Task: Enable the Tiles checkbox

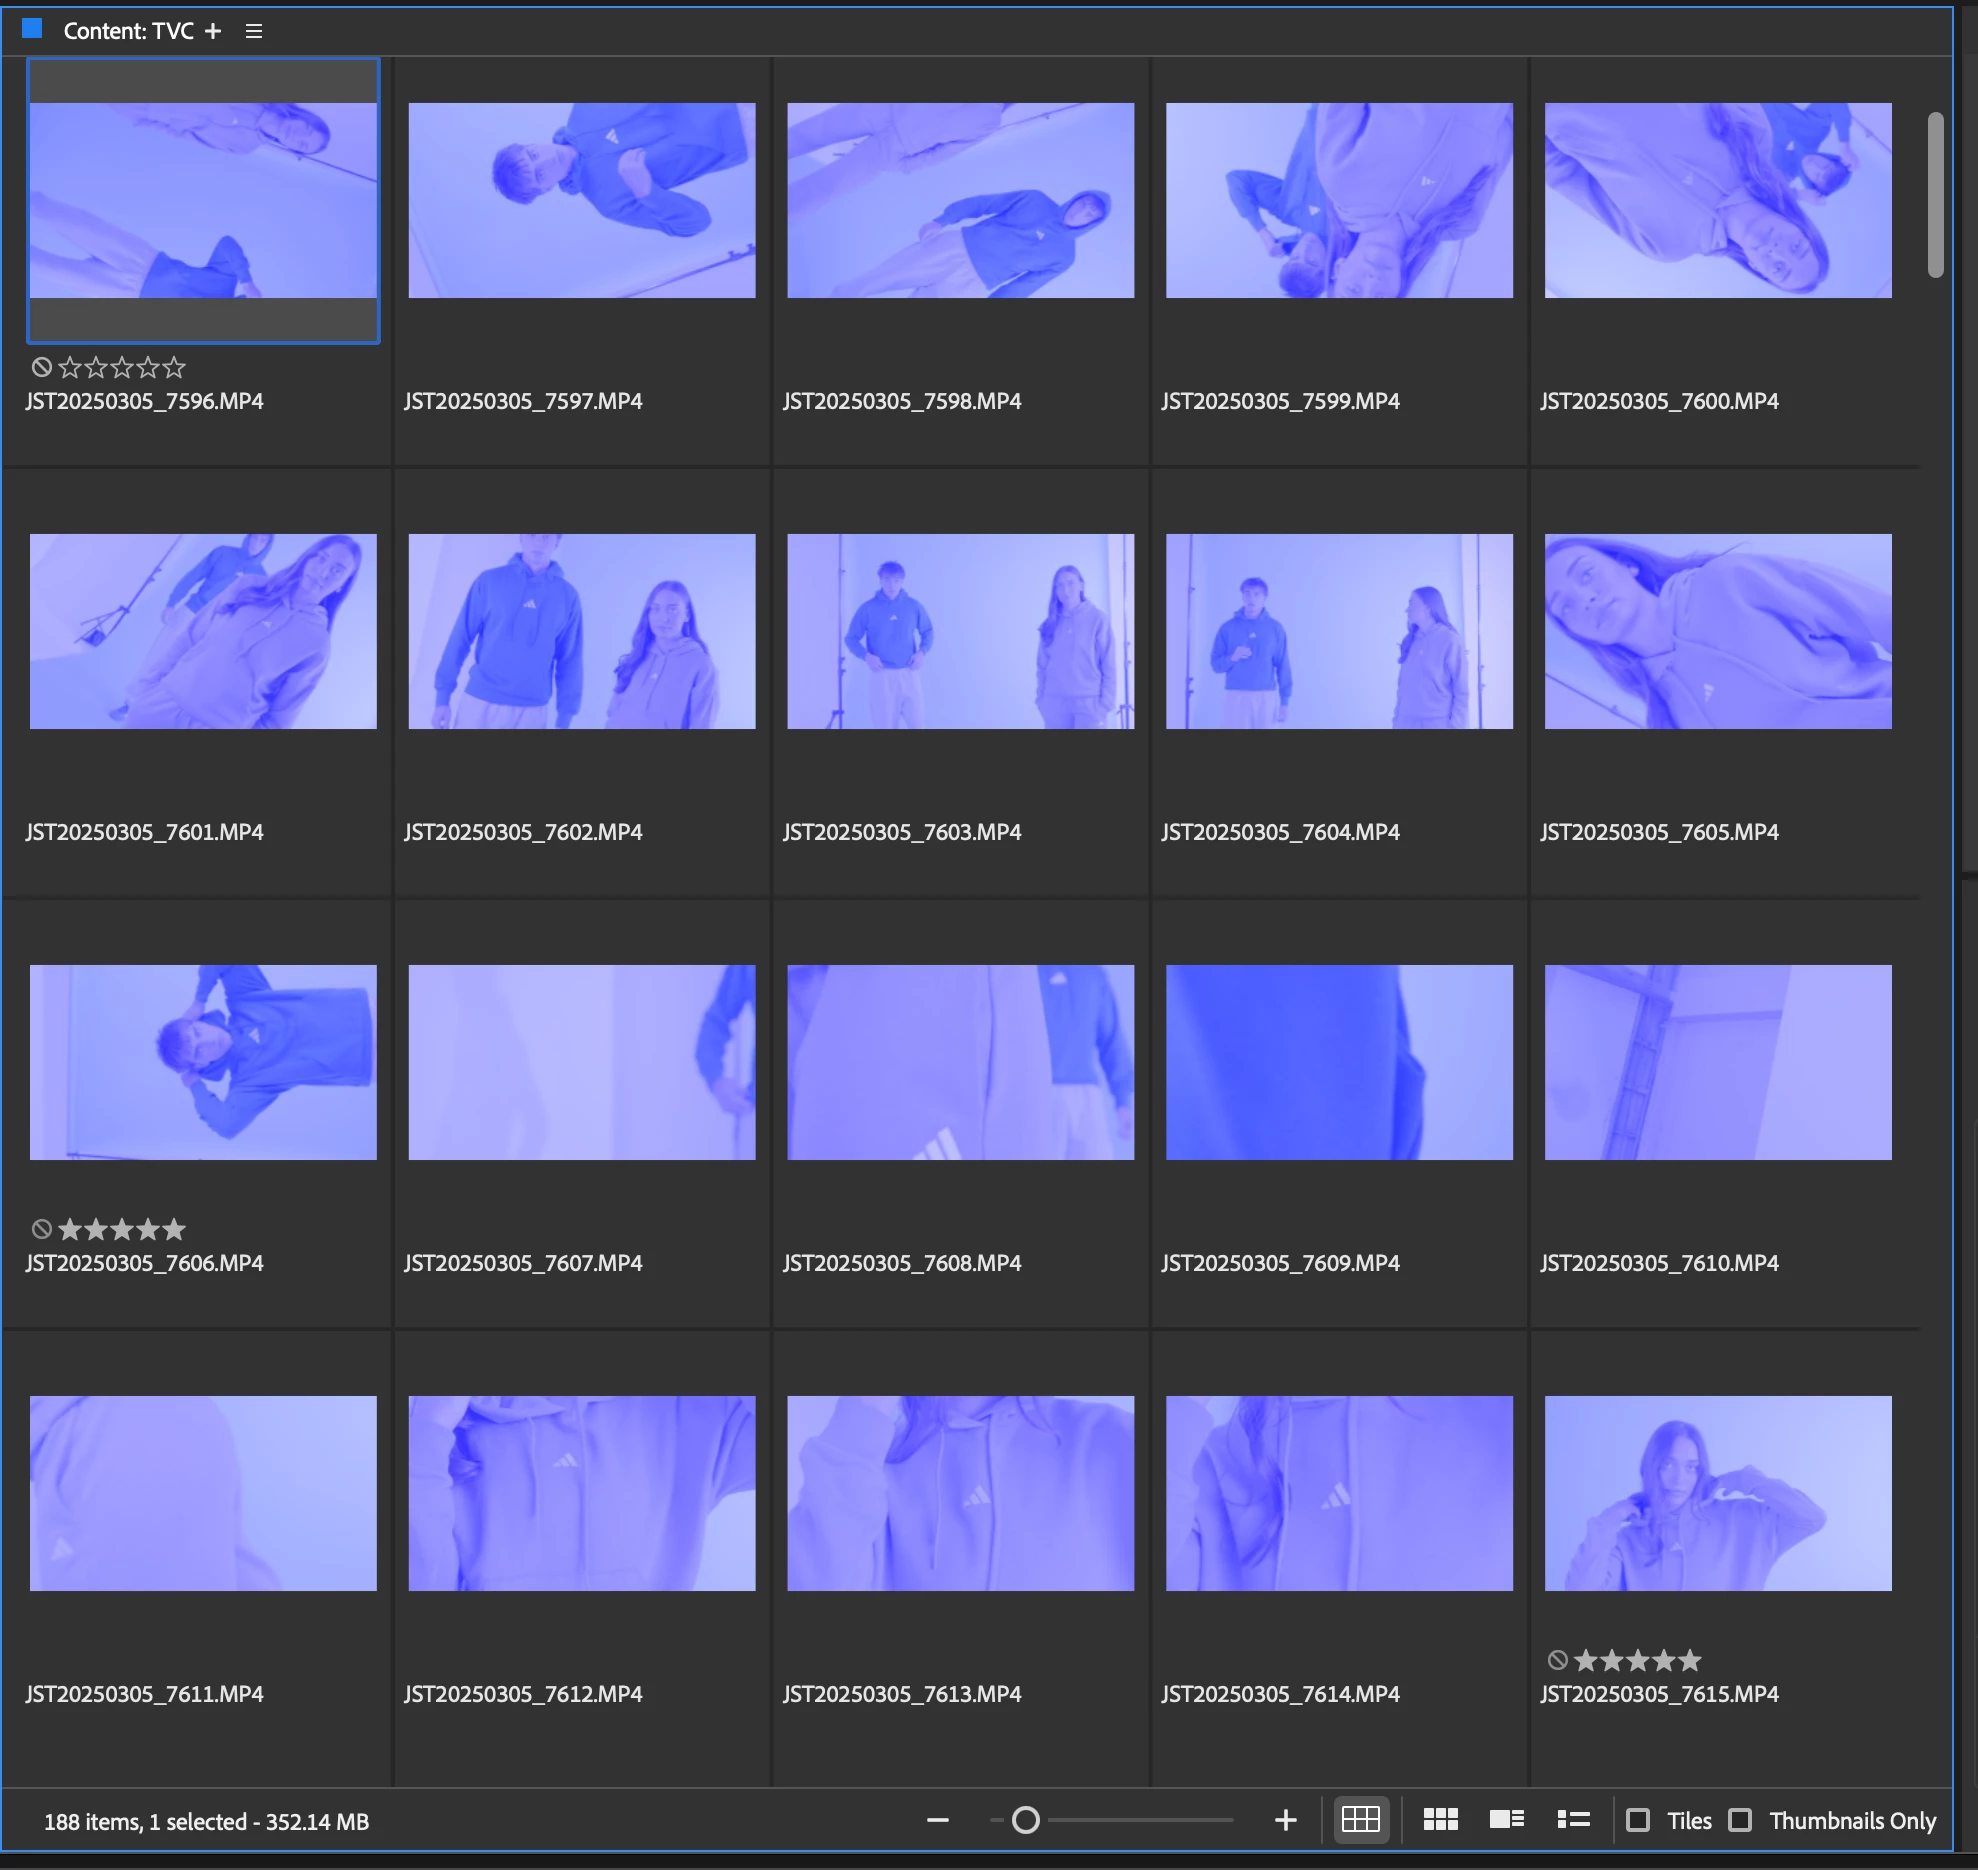Action: pos(1638,1820)
